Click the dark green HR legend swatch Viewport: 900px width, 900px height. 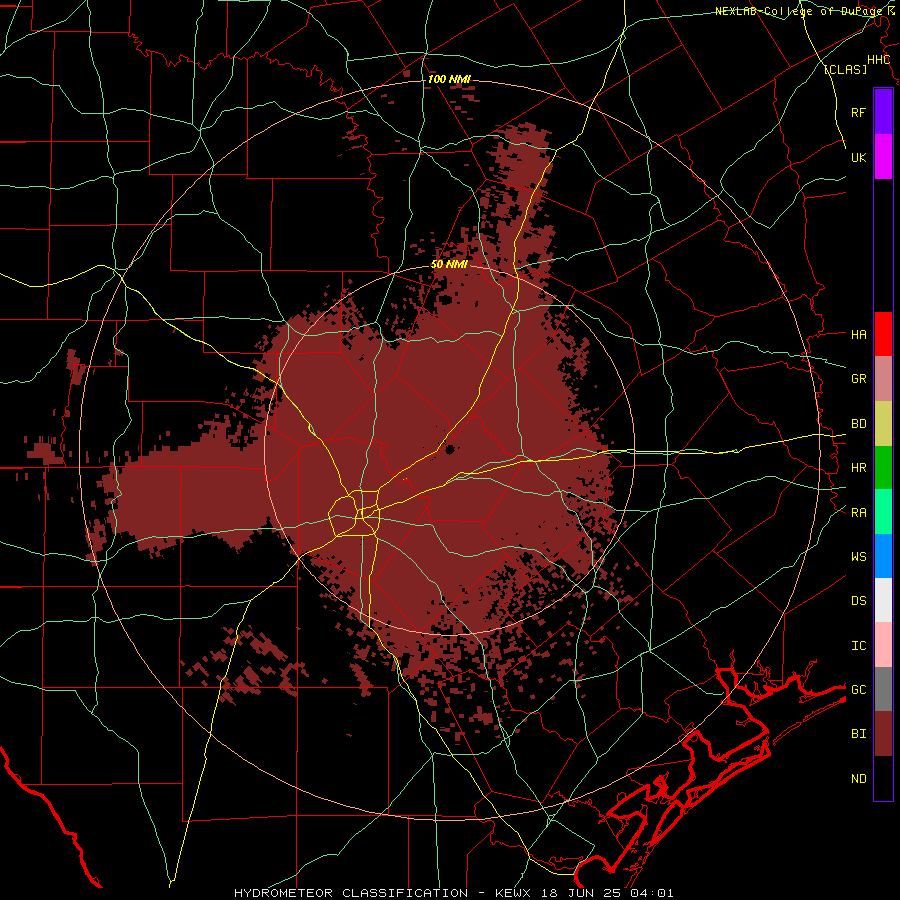coord(883,468)
